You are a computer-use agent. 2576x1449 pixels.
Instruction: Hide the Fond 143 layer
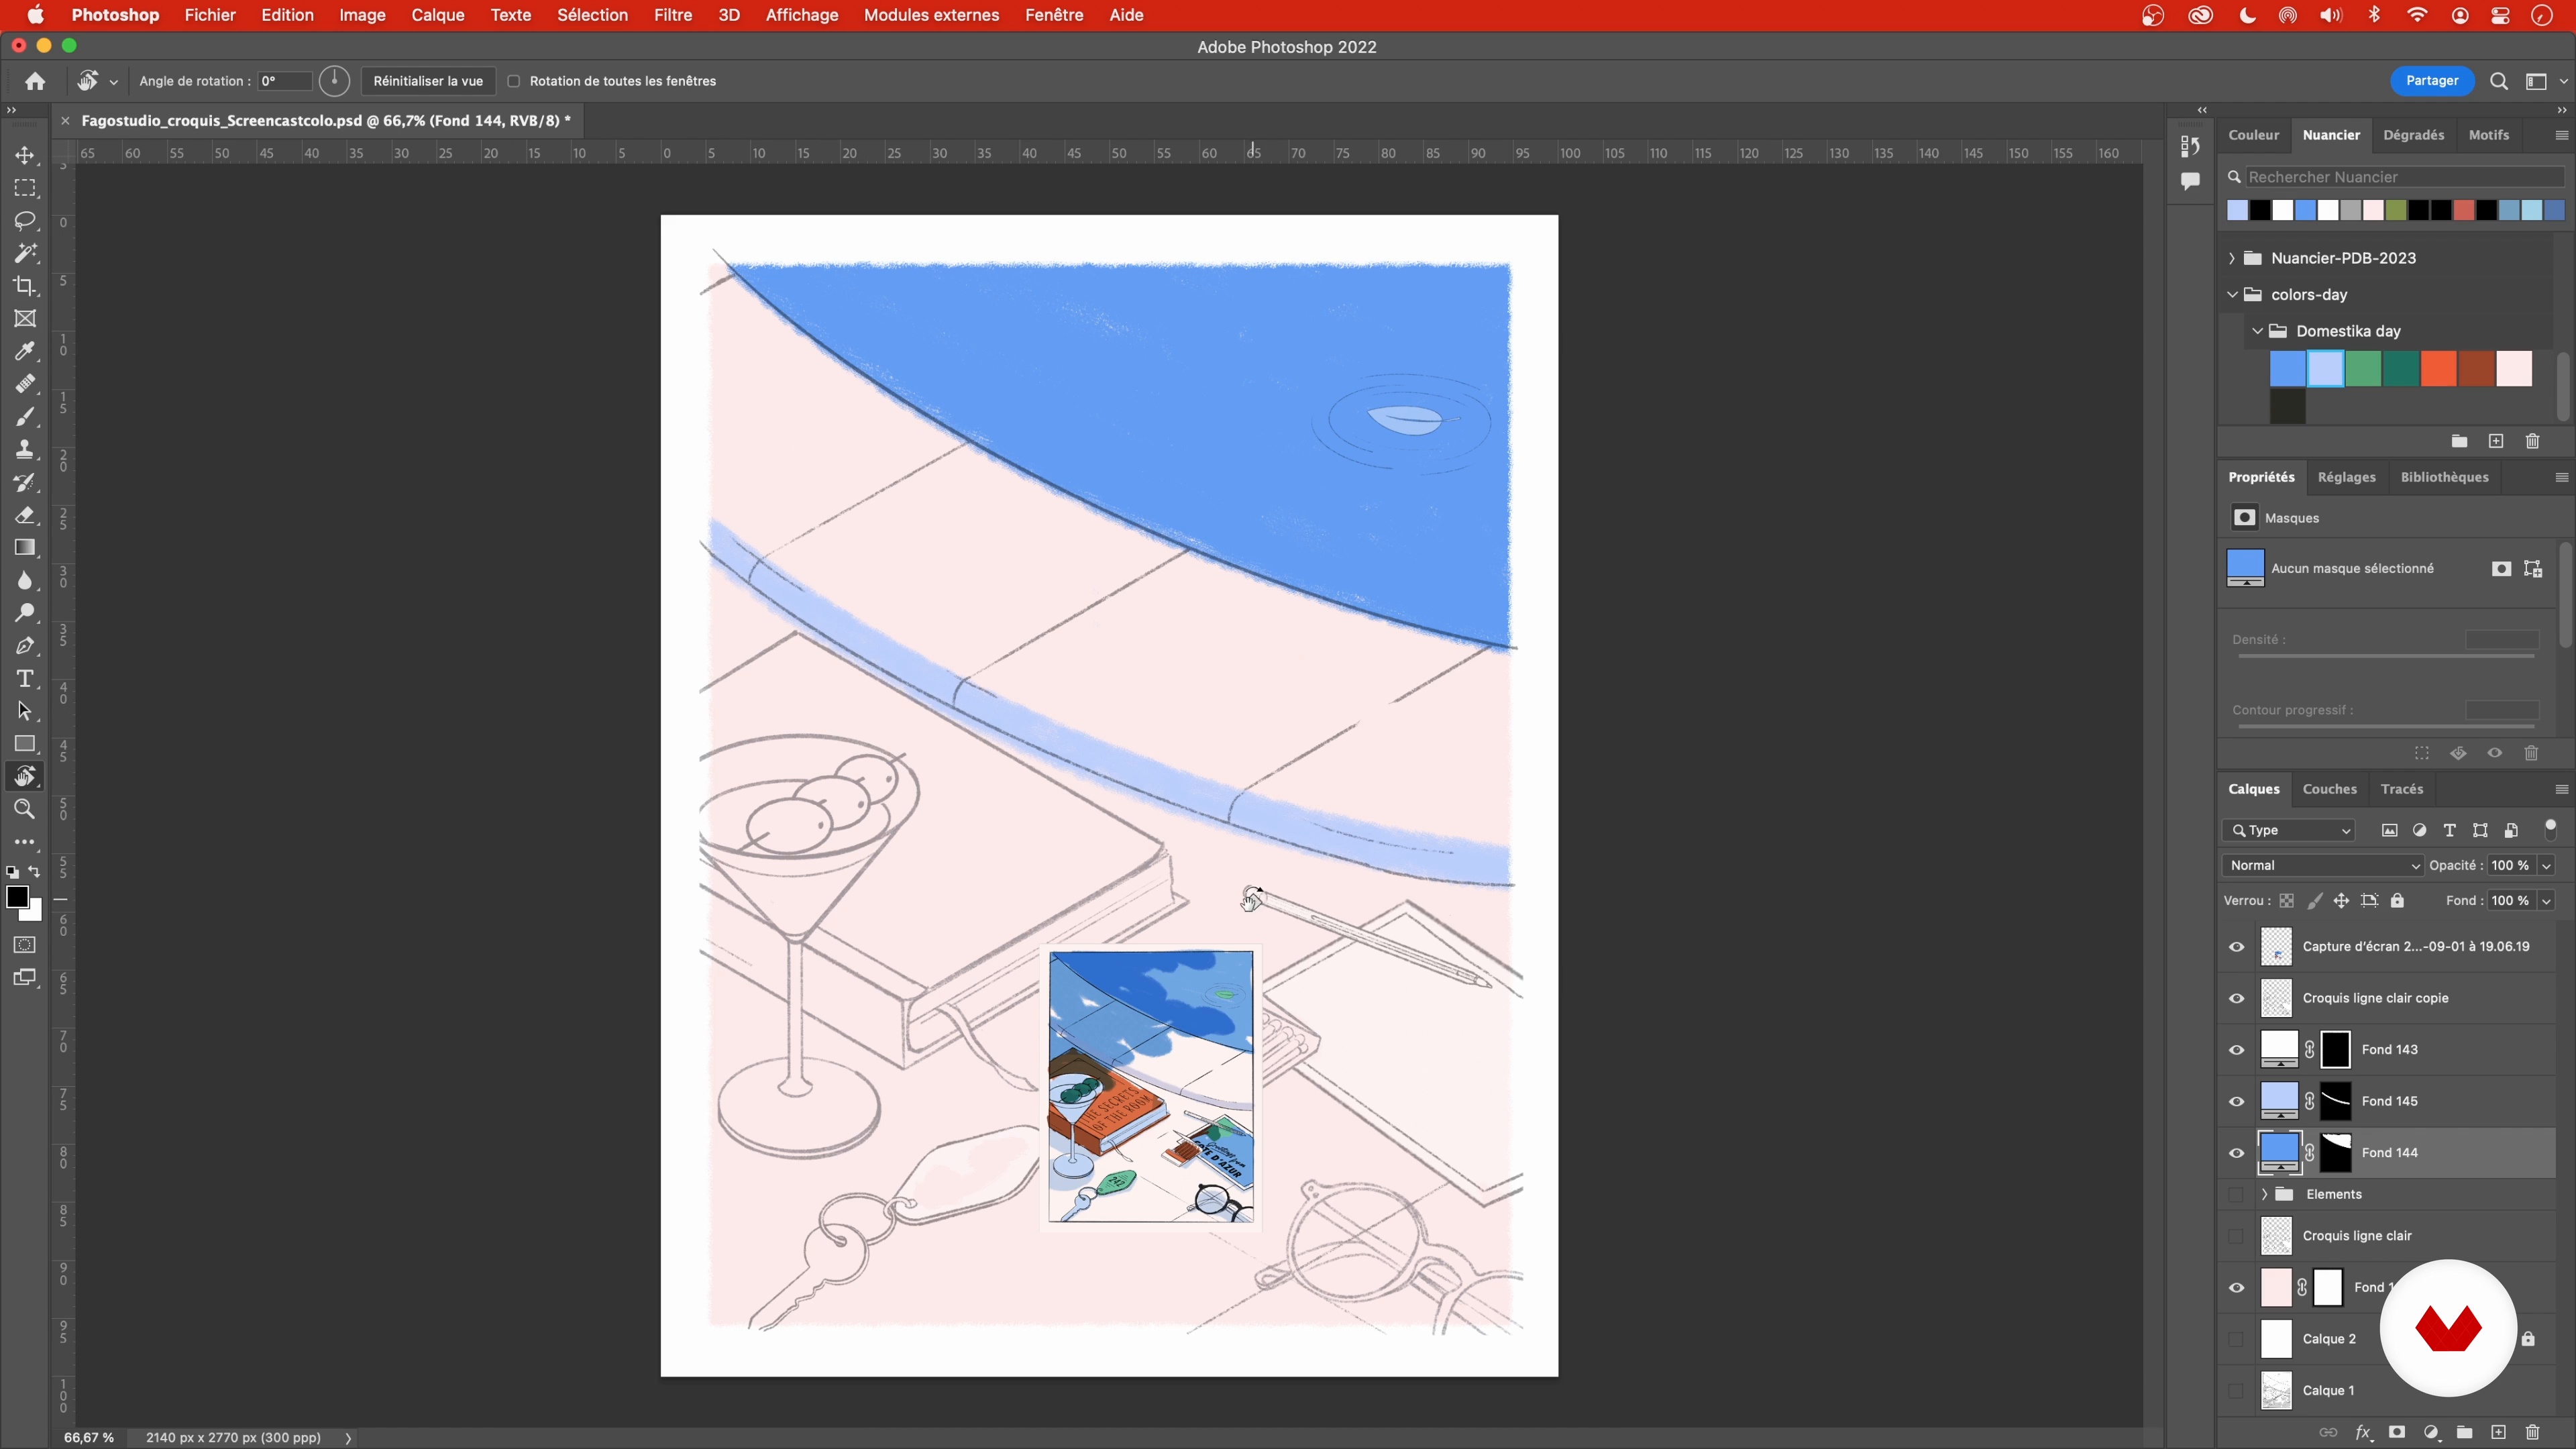tap(2236, 1050)
